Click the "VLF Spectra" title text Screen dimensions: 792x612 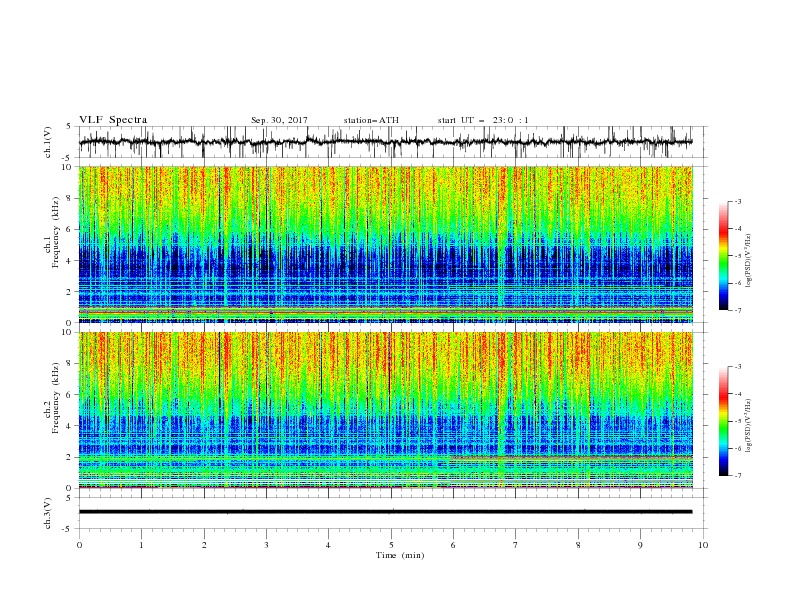click(x=113, y=120)
